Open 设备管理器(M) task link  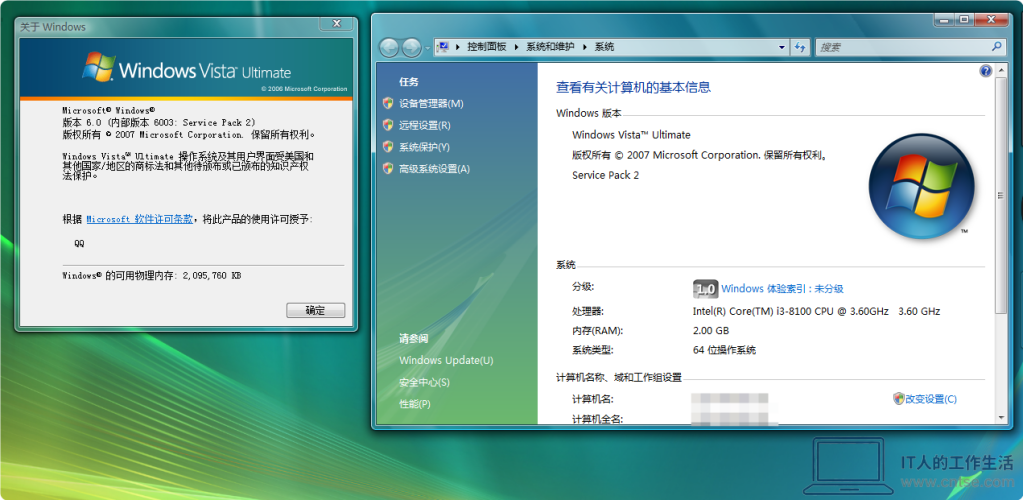431,103
